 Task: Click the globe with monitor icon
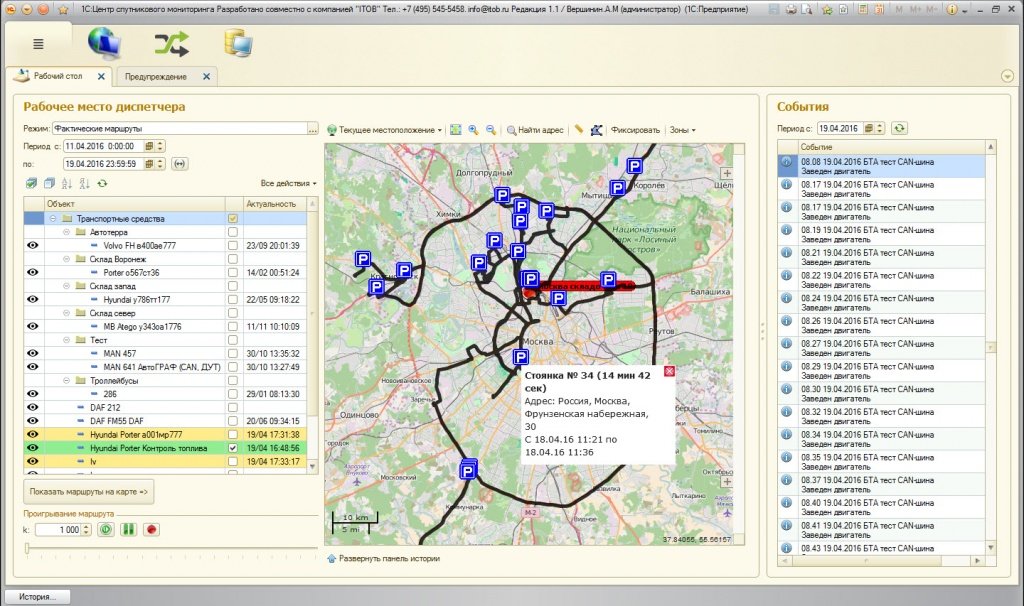point(104,43)
